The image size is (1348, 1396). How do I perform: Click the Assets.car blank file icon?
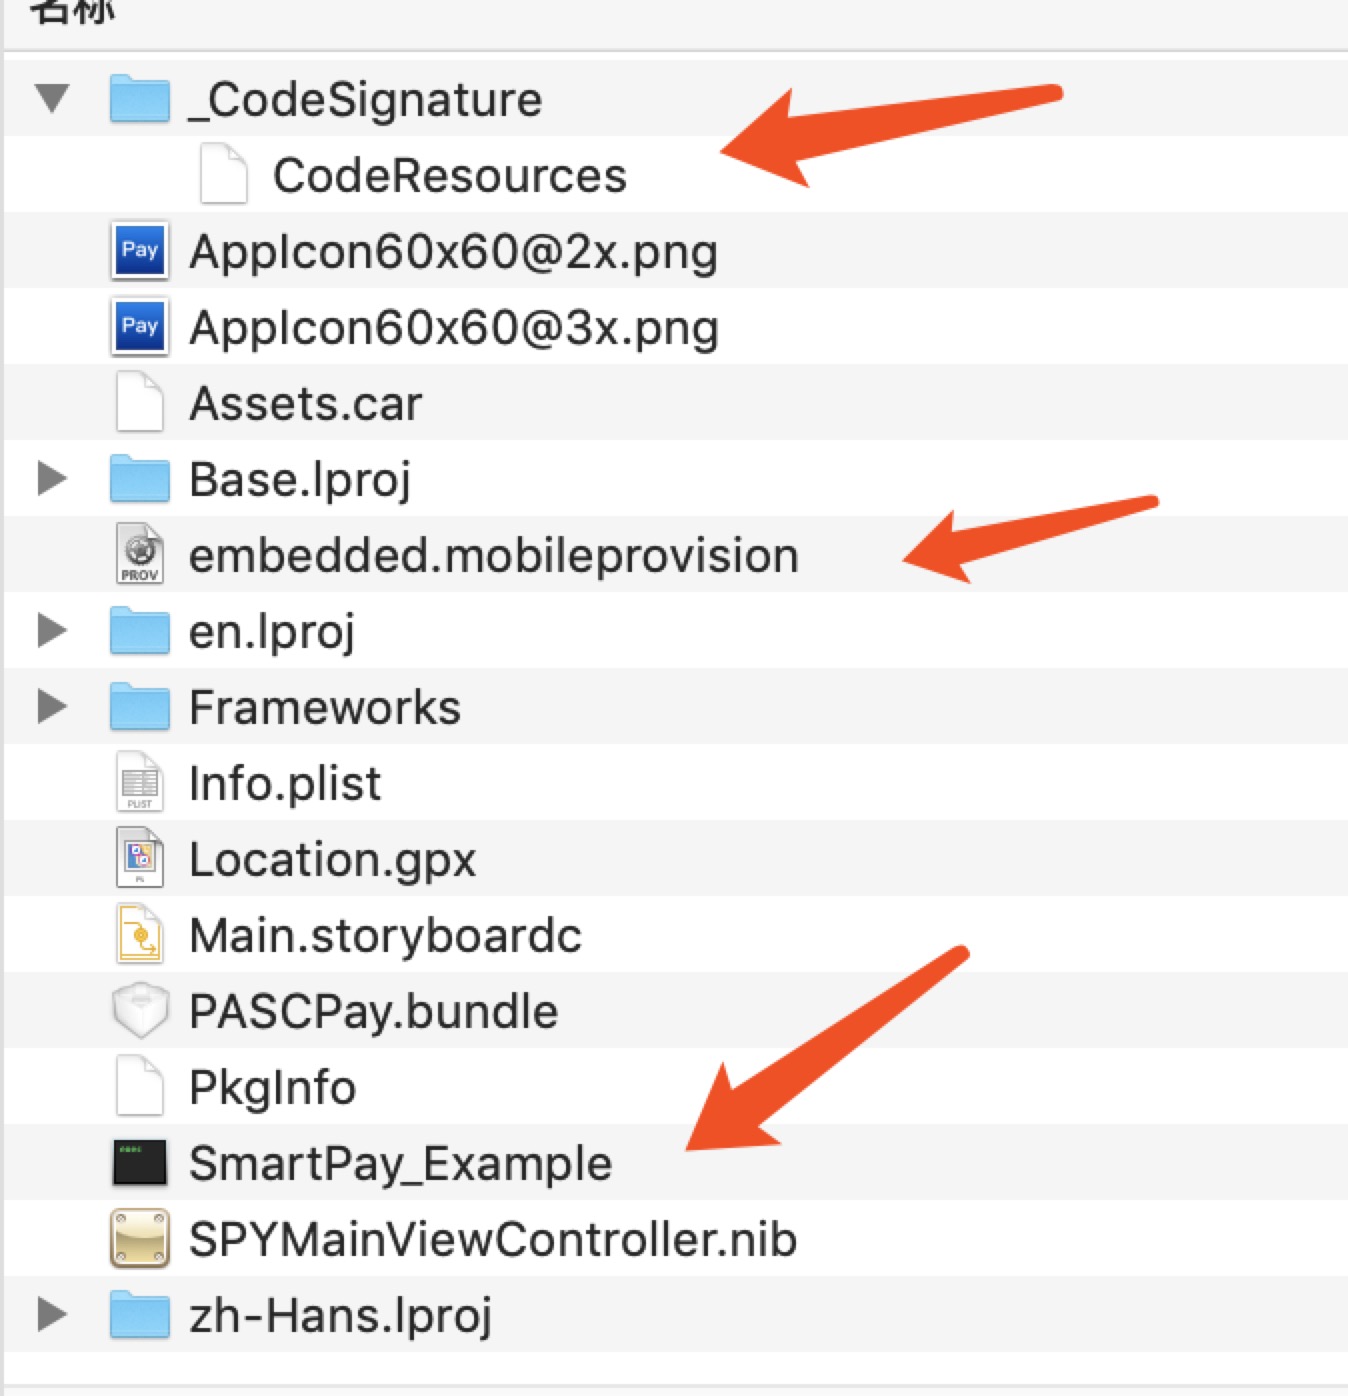139,402
